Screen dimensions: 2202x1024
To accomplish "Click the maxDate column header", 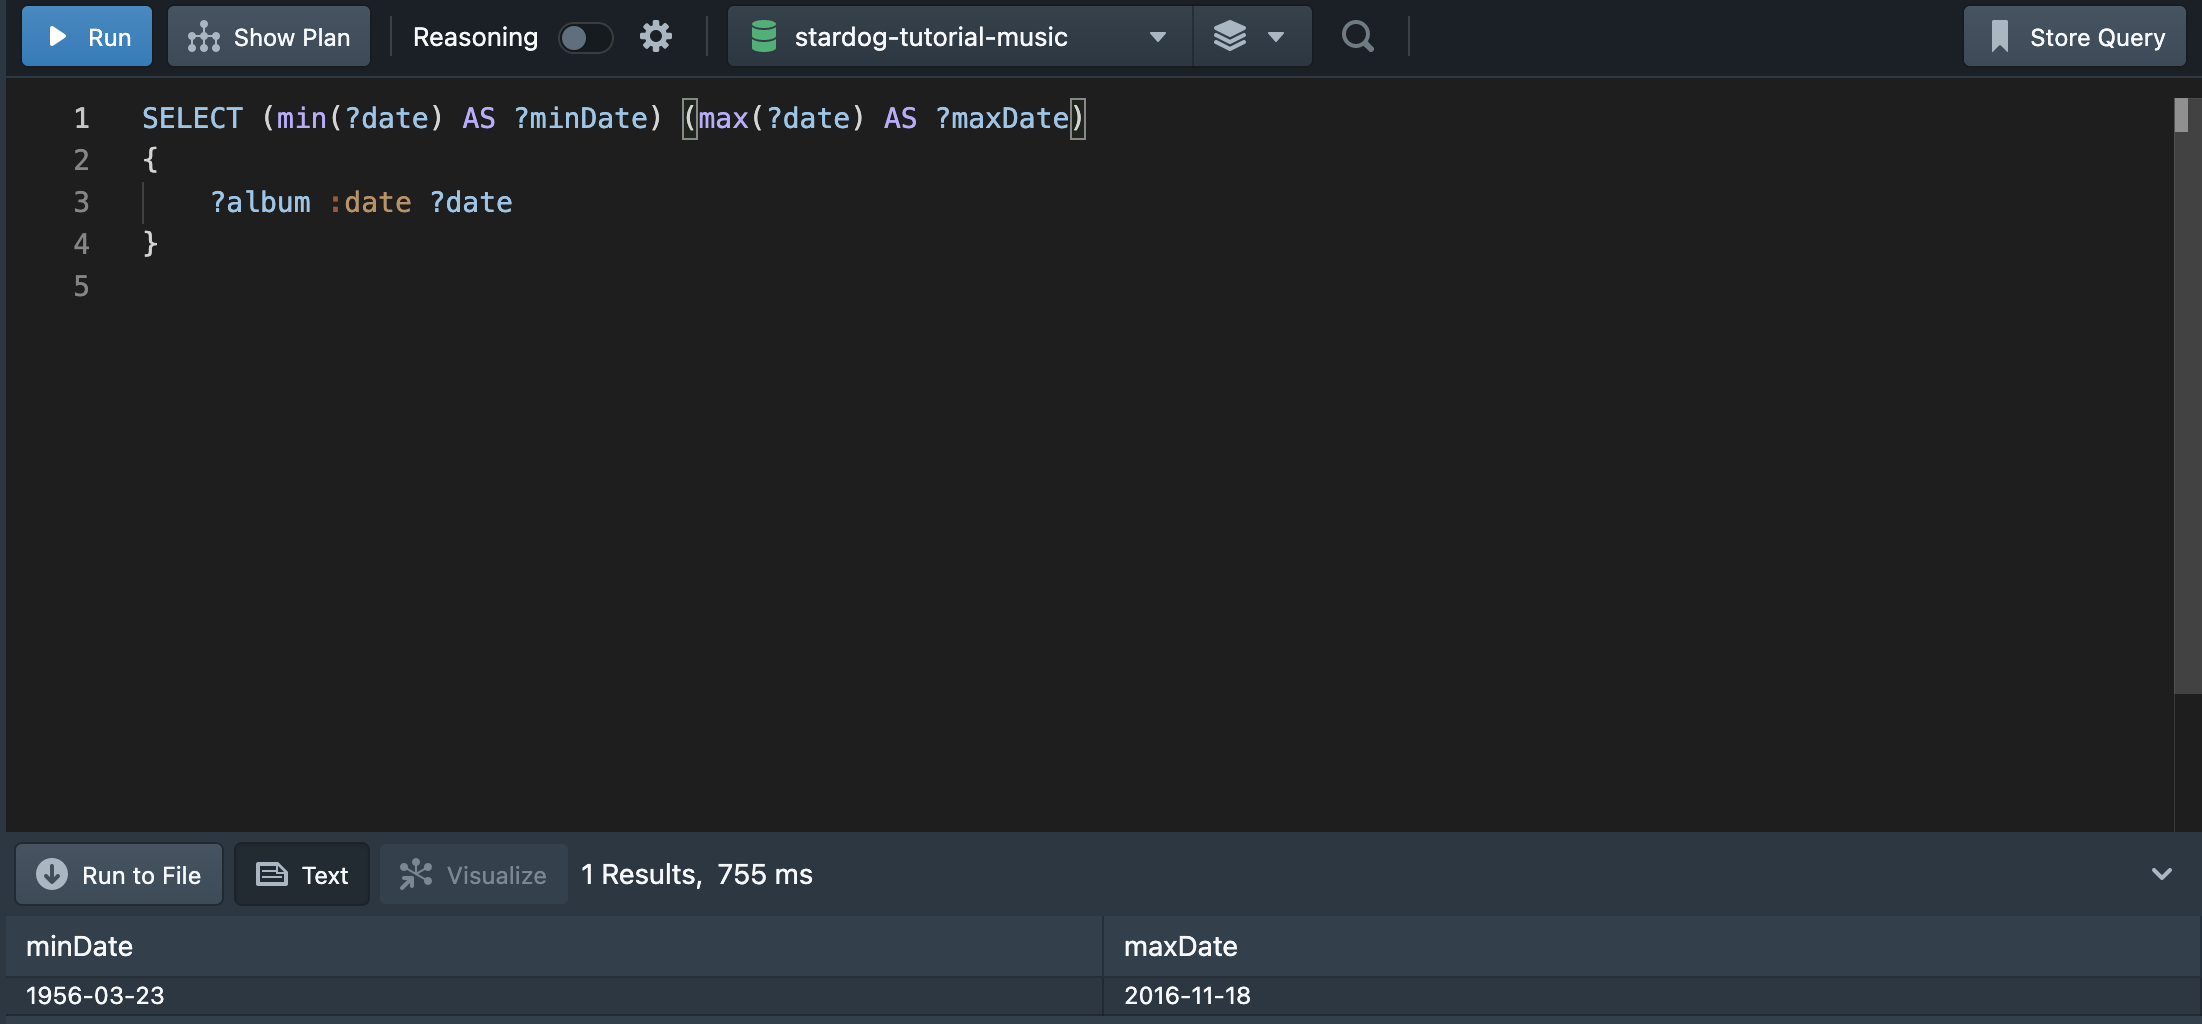I will coord(1652,946).
